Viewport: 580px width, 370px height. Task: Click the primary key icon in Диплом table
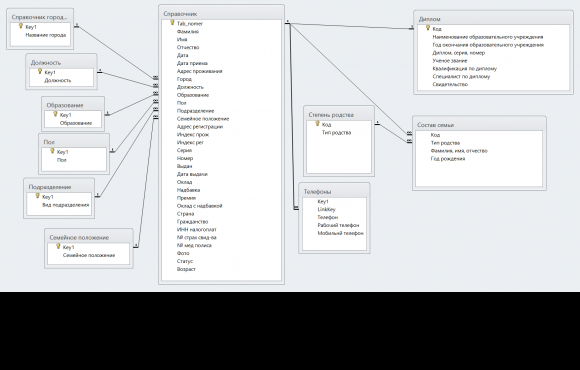[428, 28]
